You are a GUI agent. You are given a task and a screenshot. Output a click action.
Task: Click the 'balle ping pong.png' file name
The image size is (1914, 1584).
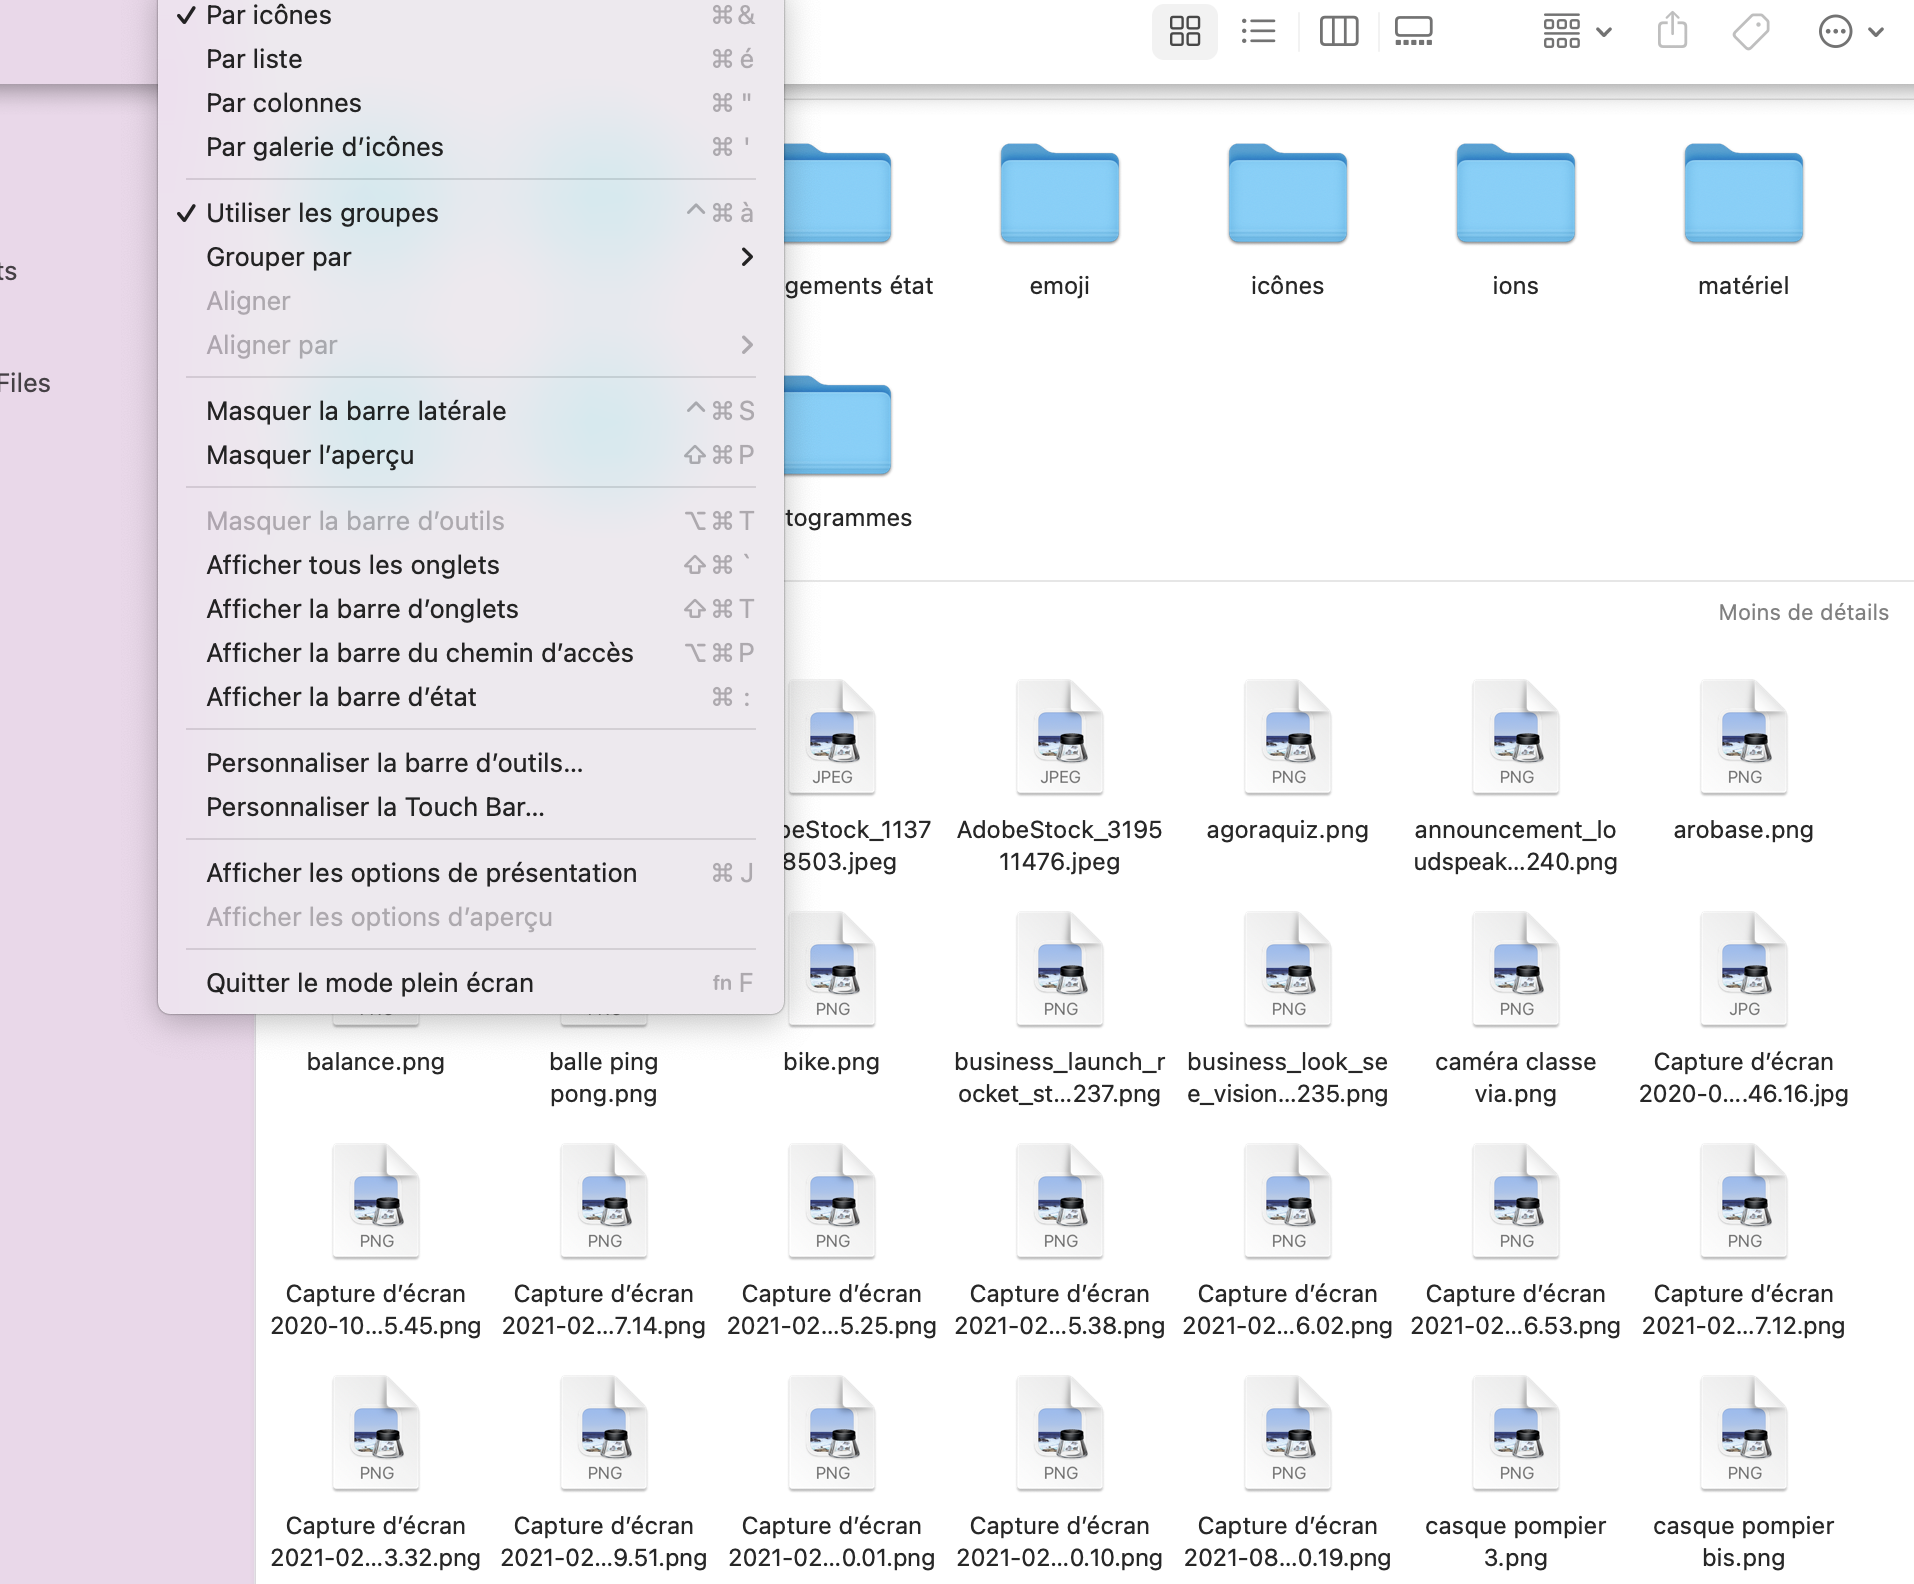click(604, 1078)
